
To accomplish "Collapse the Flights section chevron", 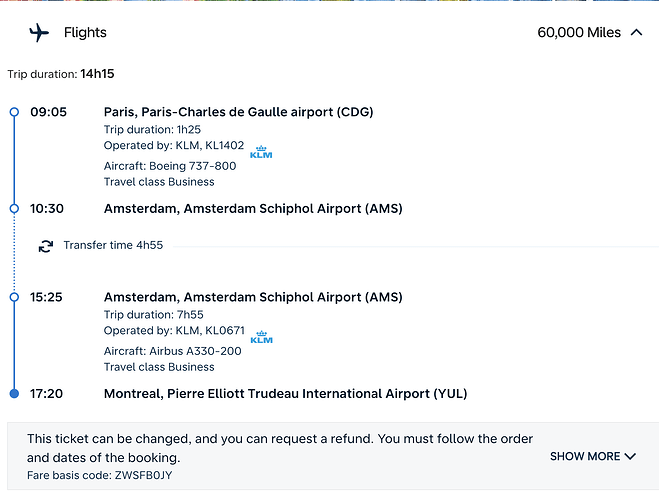I will (637, 33).
